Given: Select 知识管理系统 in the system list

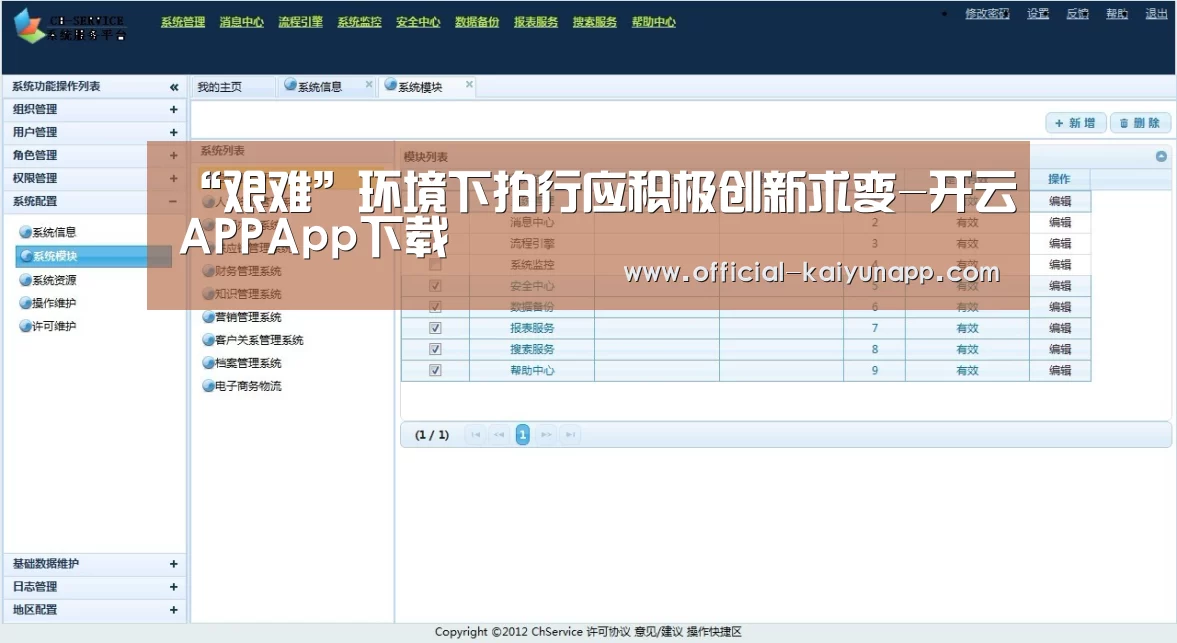Looking at the screenshot, I should point(242,294).
